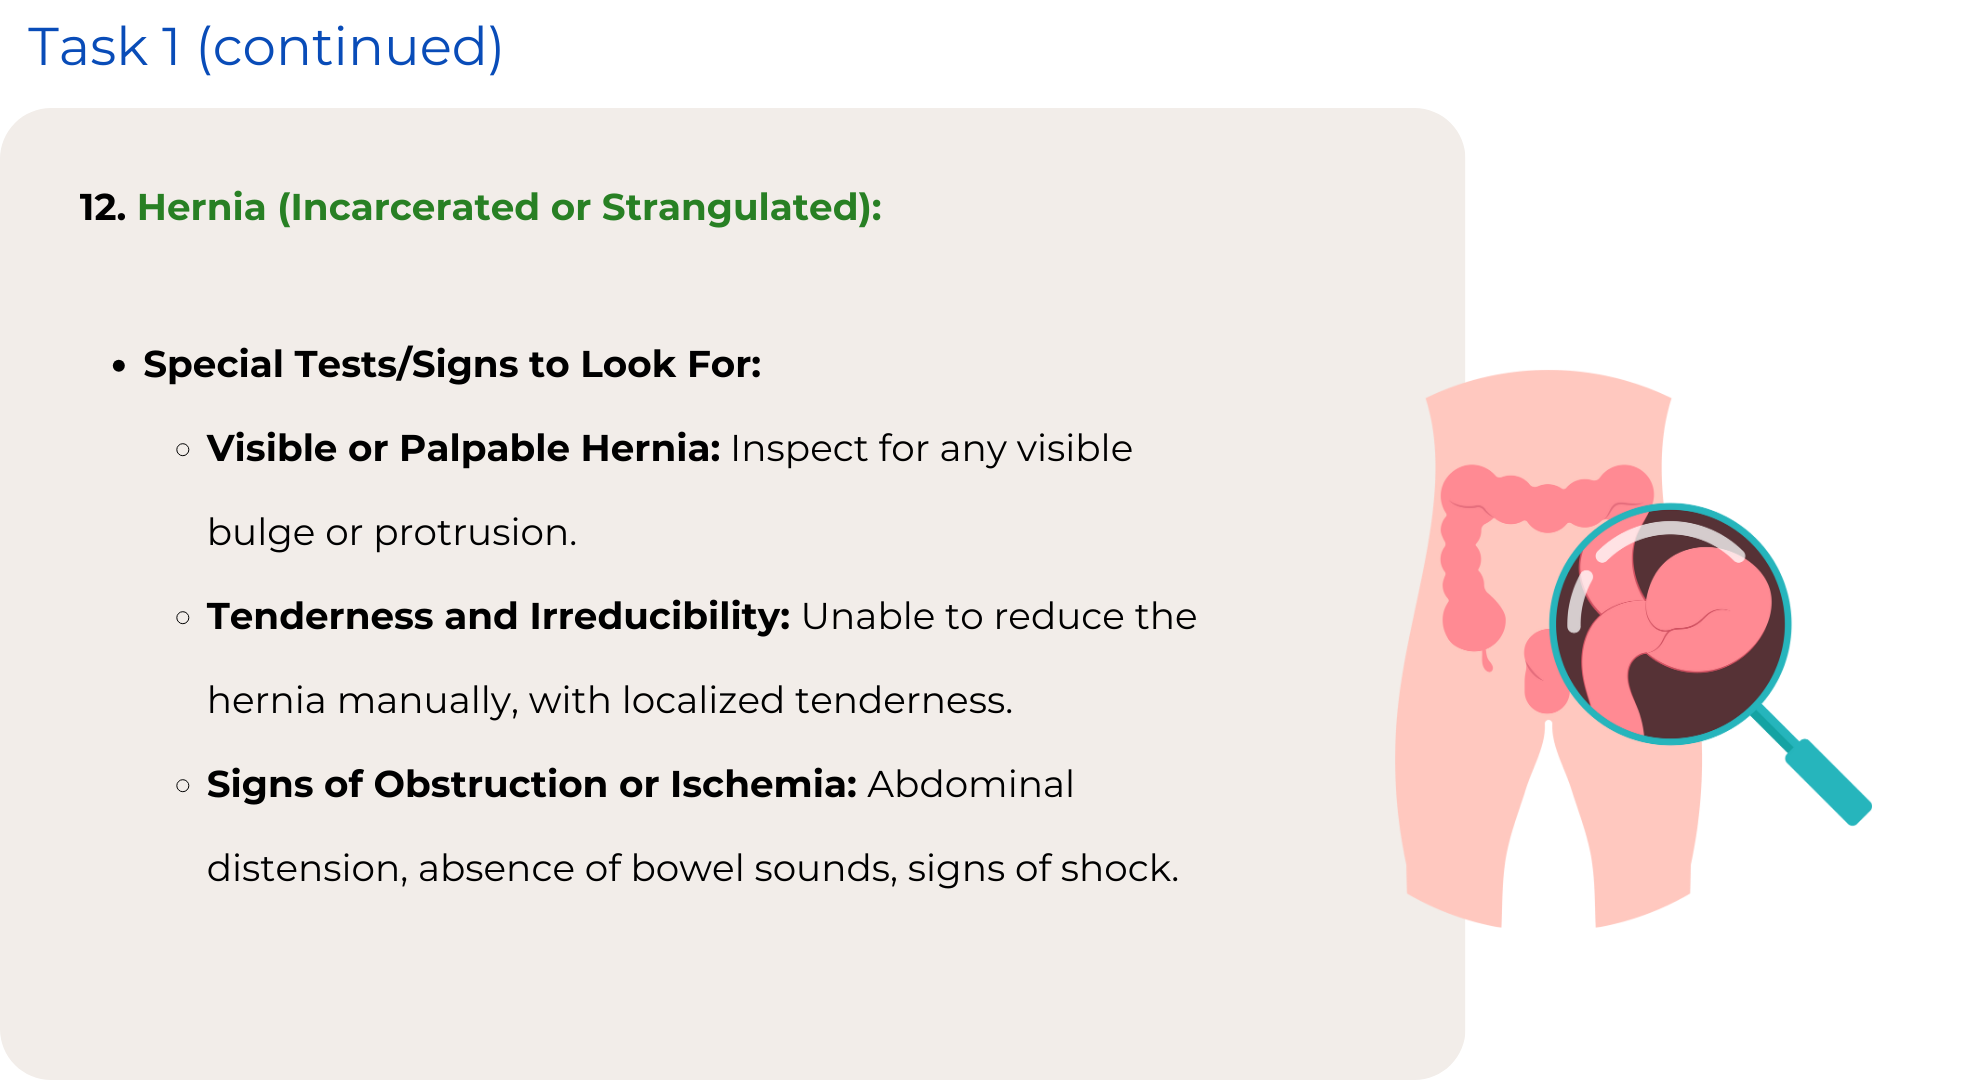Click the appendix at the colon's lower end
Image resolution: width=1980 pixels, height=1080 pixels.
[x=1487, y=660]
